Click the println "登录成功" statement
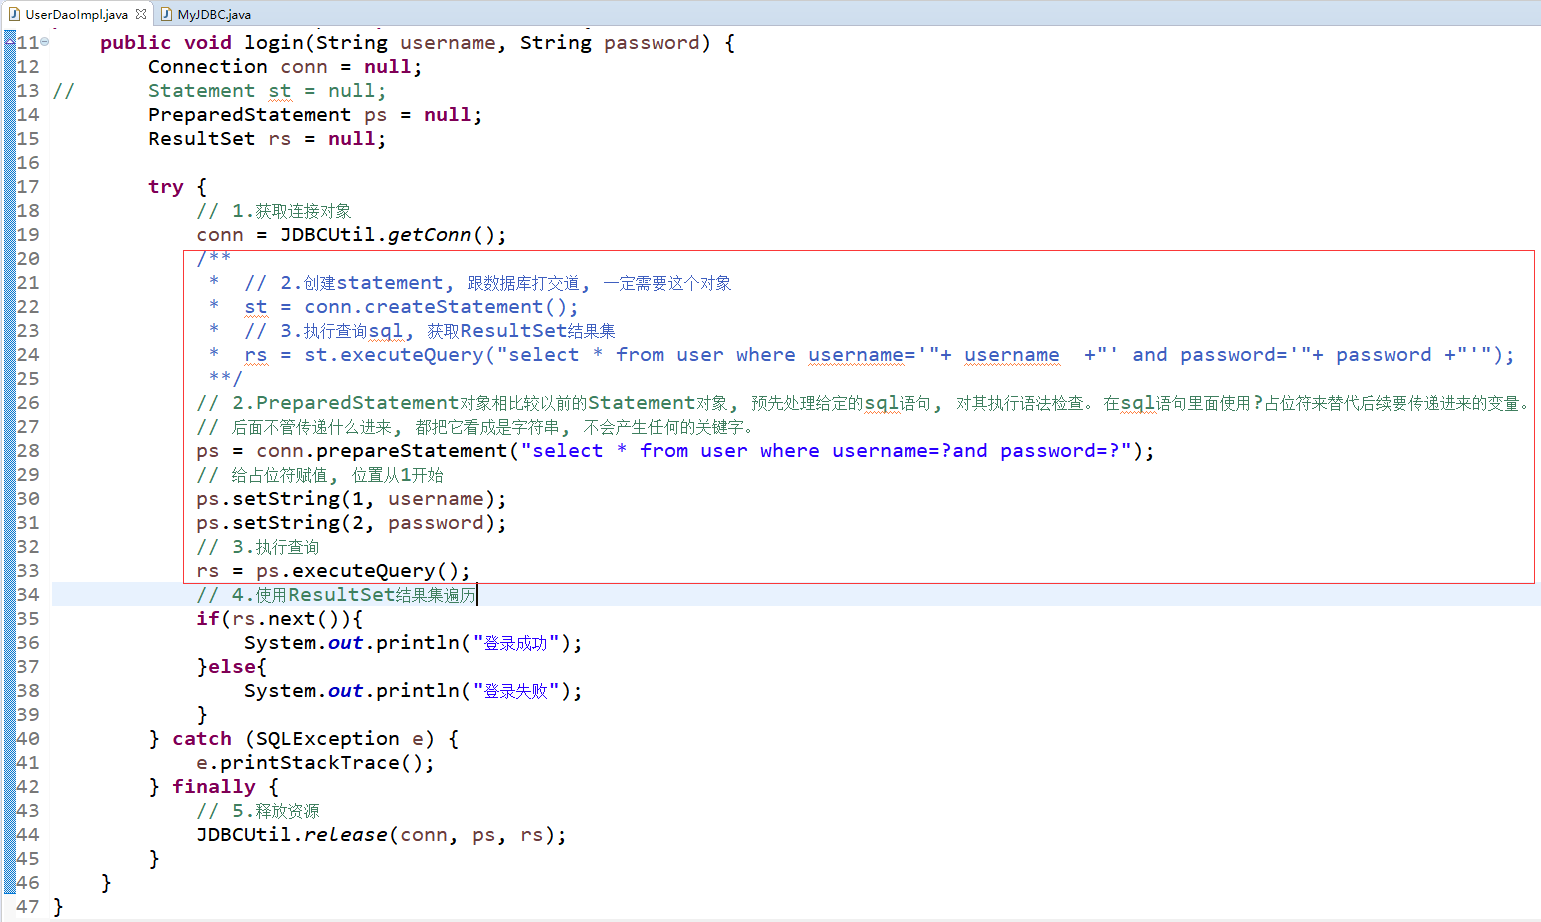 tap(413, 643)
